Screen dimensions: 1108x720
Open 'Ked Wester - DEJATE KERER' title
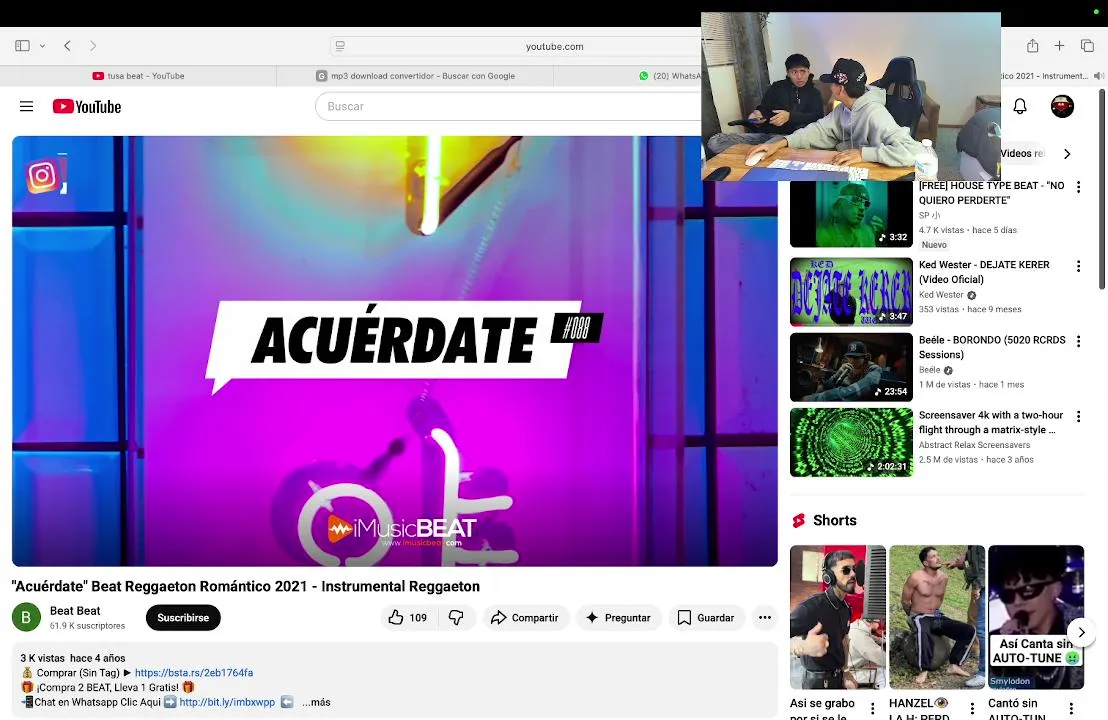coord(984,272)
